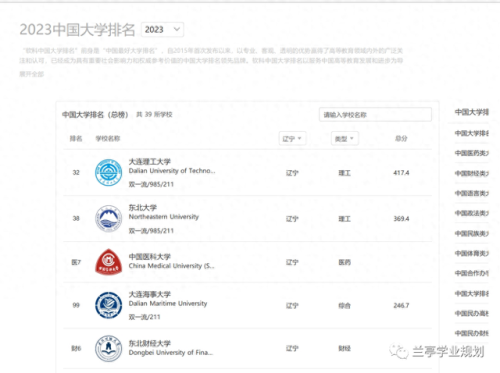Click rank number 38
The image size is (500, 373).
click(76, 219)
